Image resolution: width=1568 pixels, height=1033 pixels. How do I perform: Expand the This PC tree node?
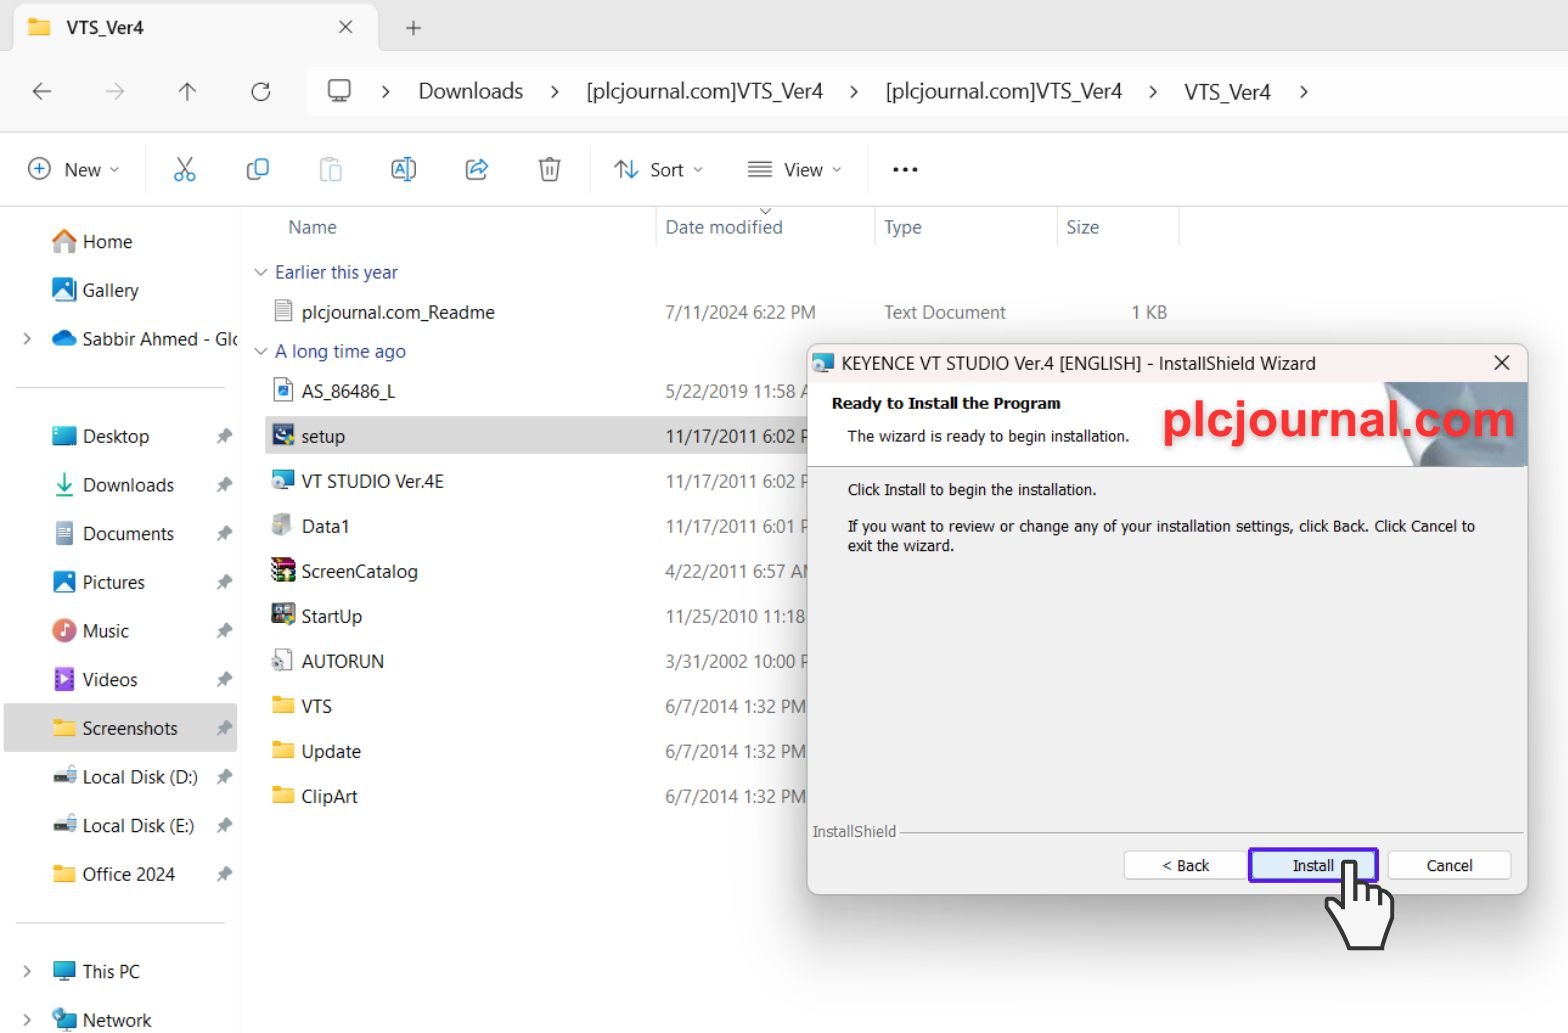tap(27, 971)
